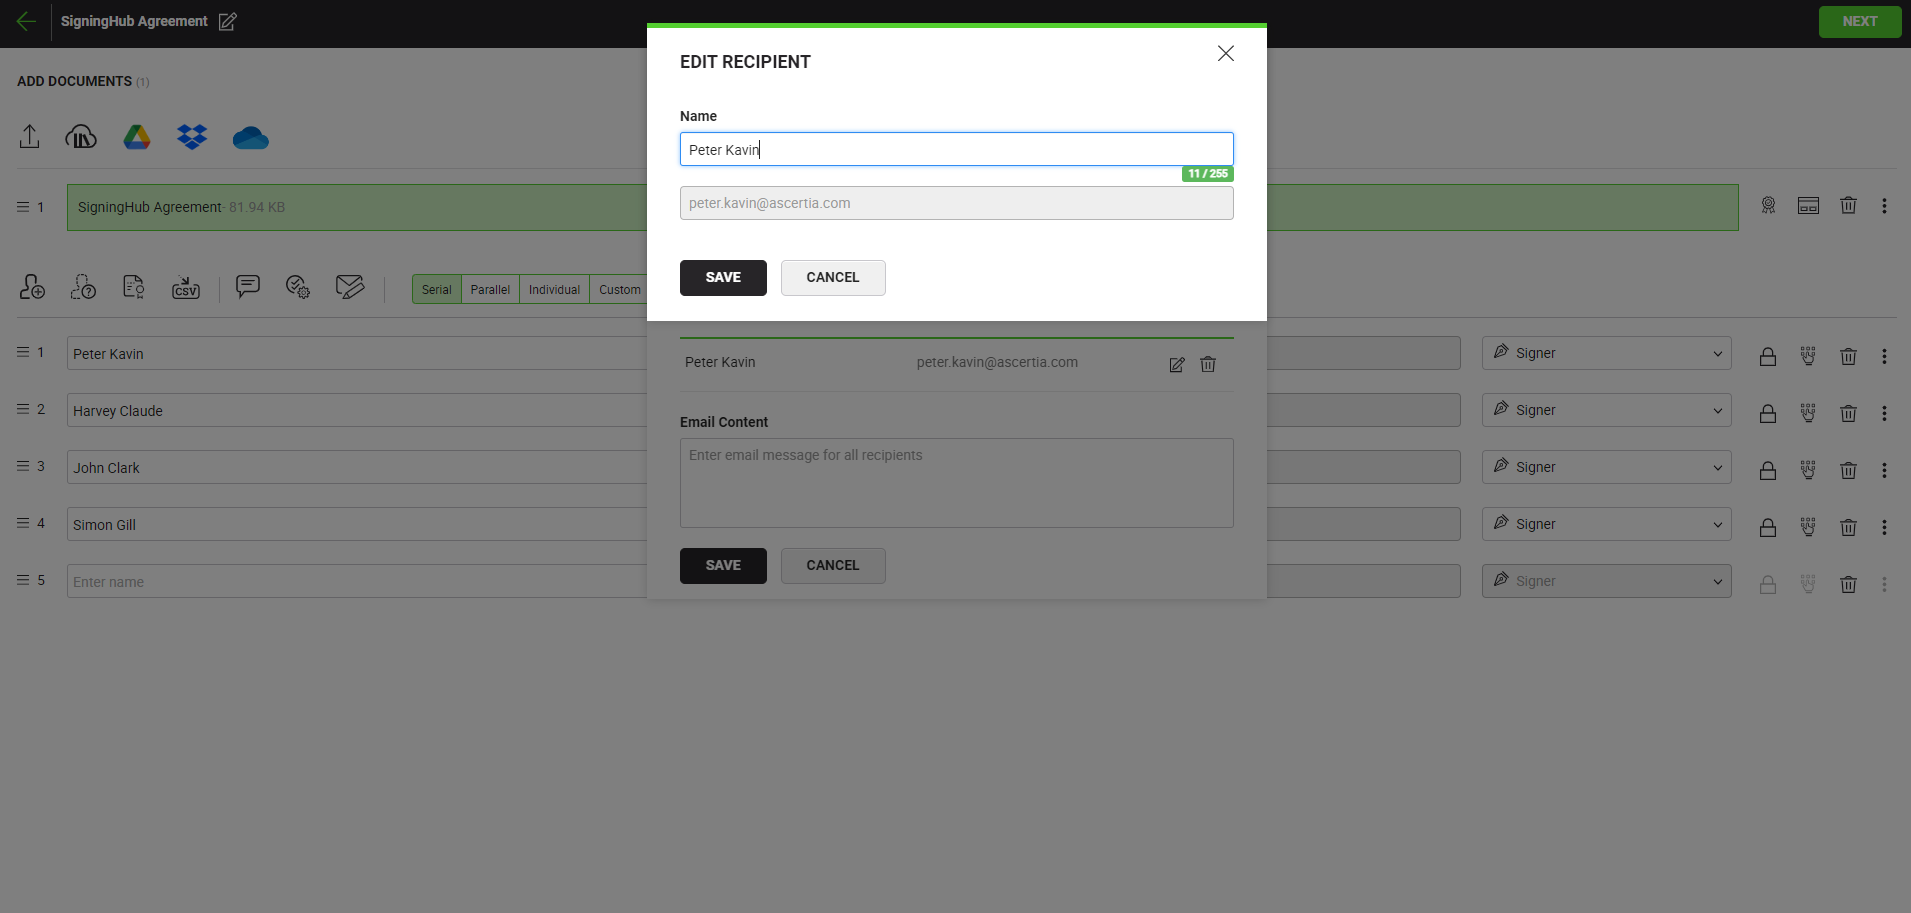1911x913 pixels.
Task: Close the Edit Recipient dialog
Action: [x=1225, y=54]
